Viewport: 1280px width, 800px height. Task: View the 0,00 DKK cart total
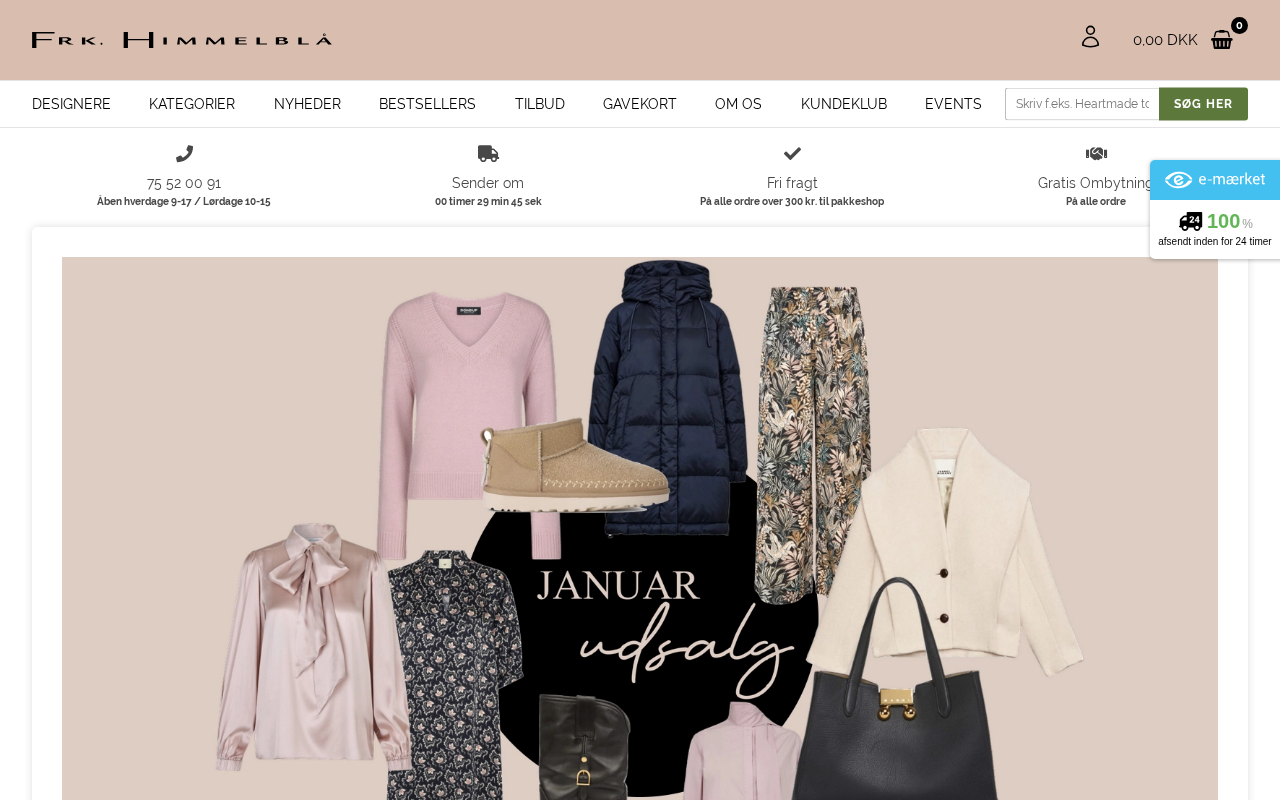coord(1165,40)
